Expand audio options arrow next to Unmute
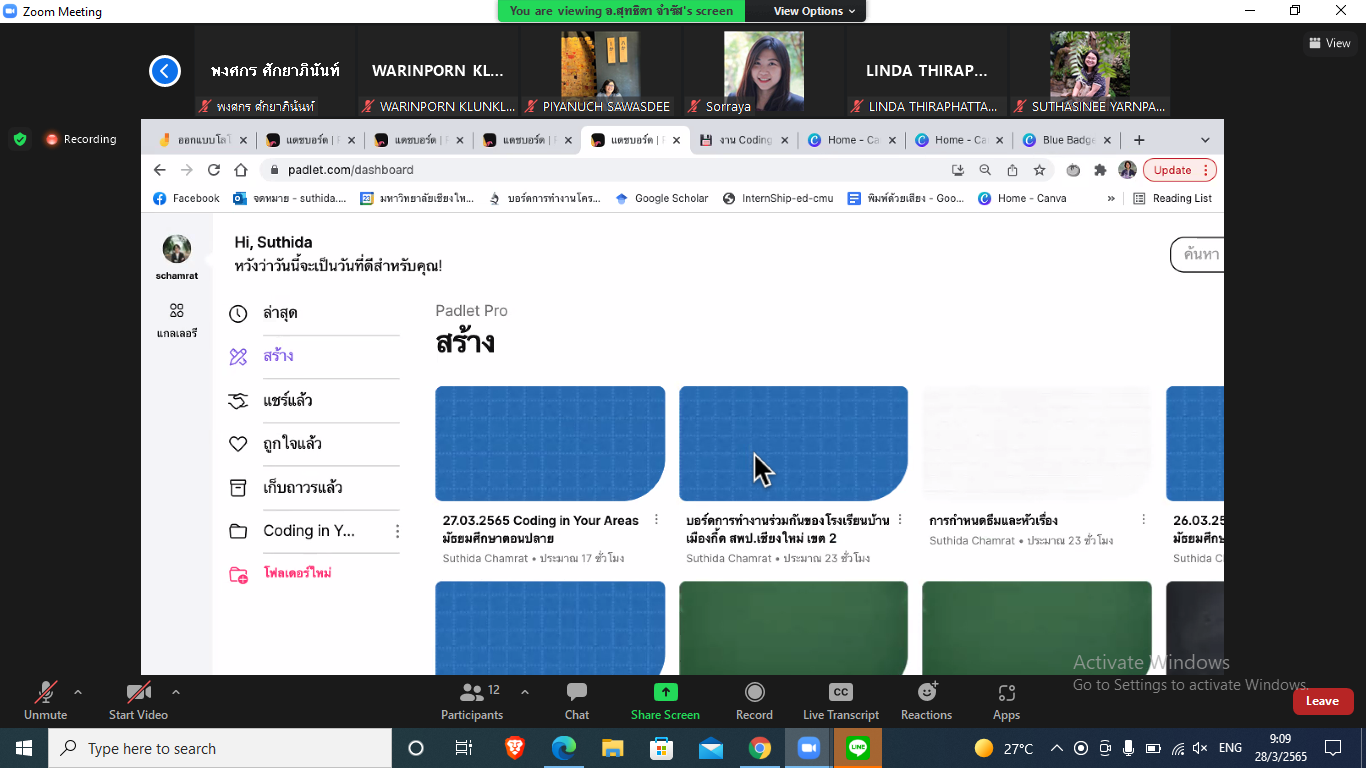1366x768 pixels. [x=78, y=692]
